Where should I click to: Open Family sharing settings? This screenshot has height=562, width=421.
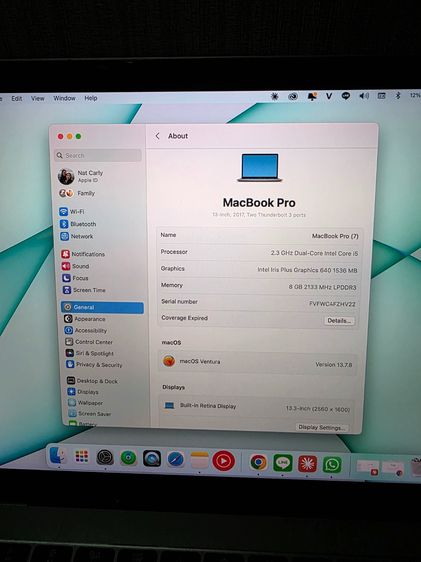77,193
